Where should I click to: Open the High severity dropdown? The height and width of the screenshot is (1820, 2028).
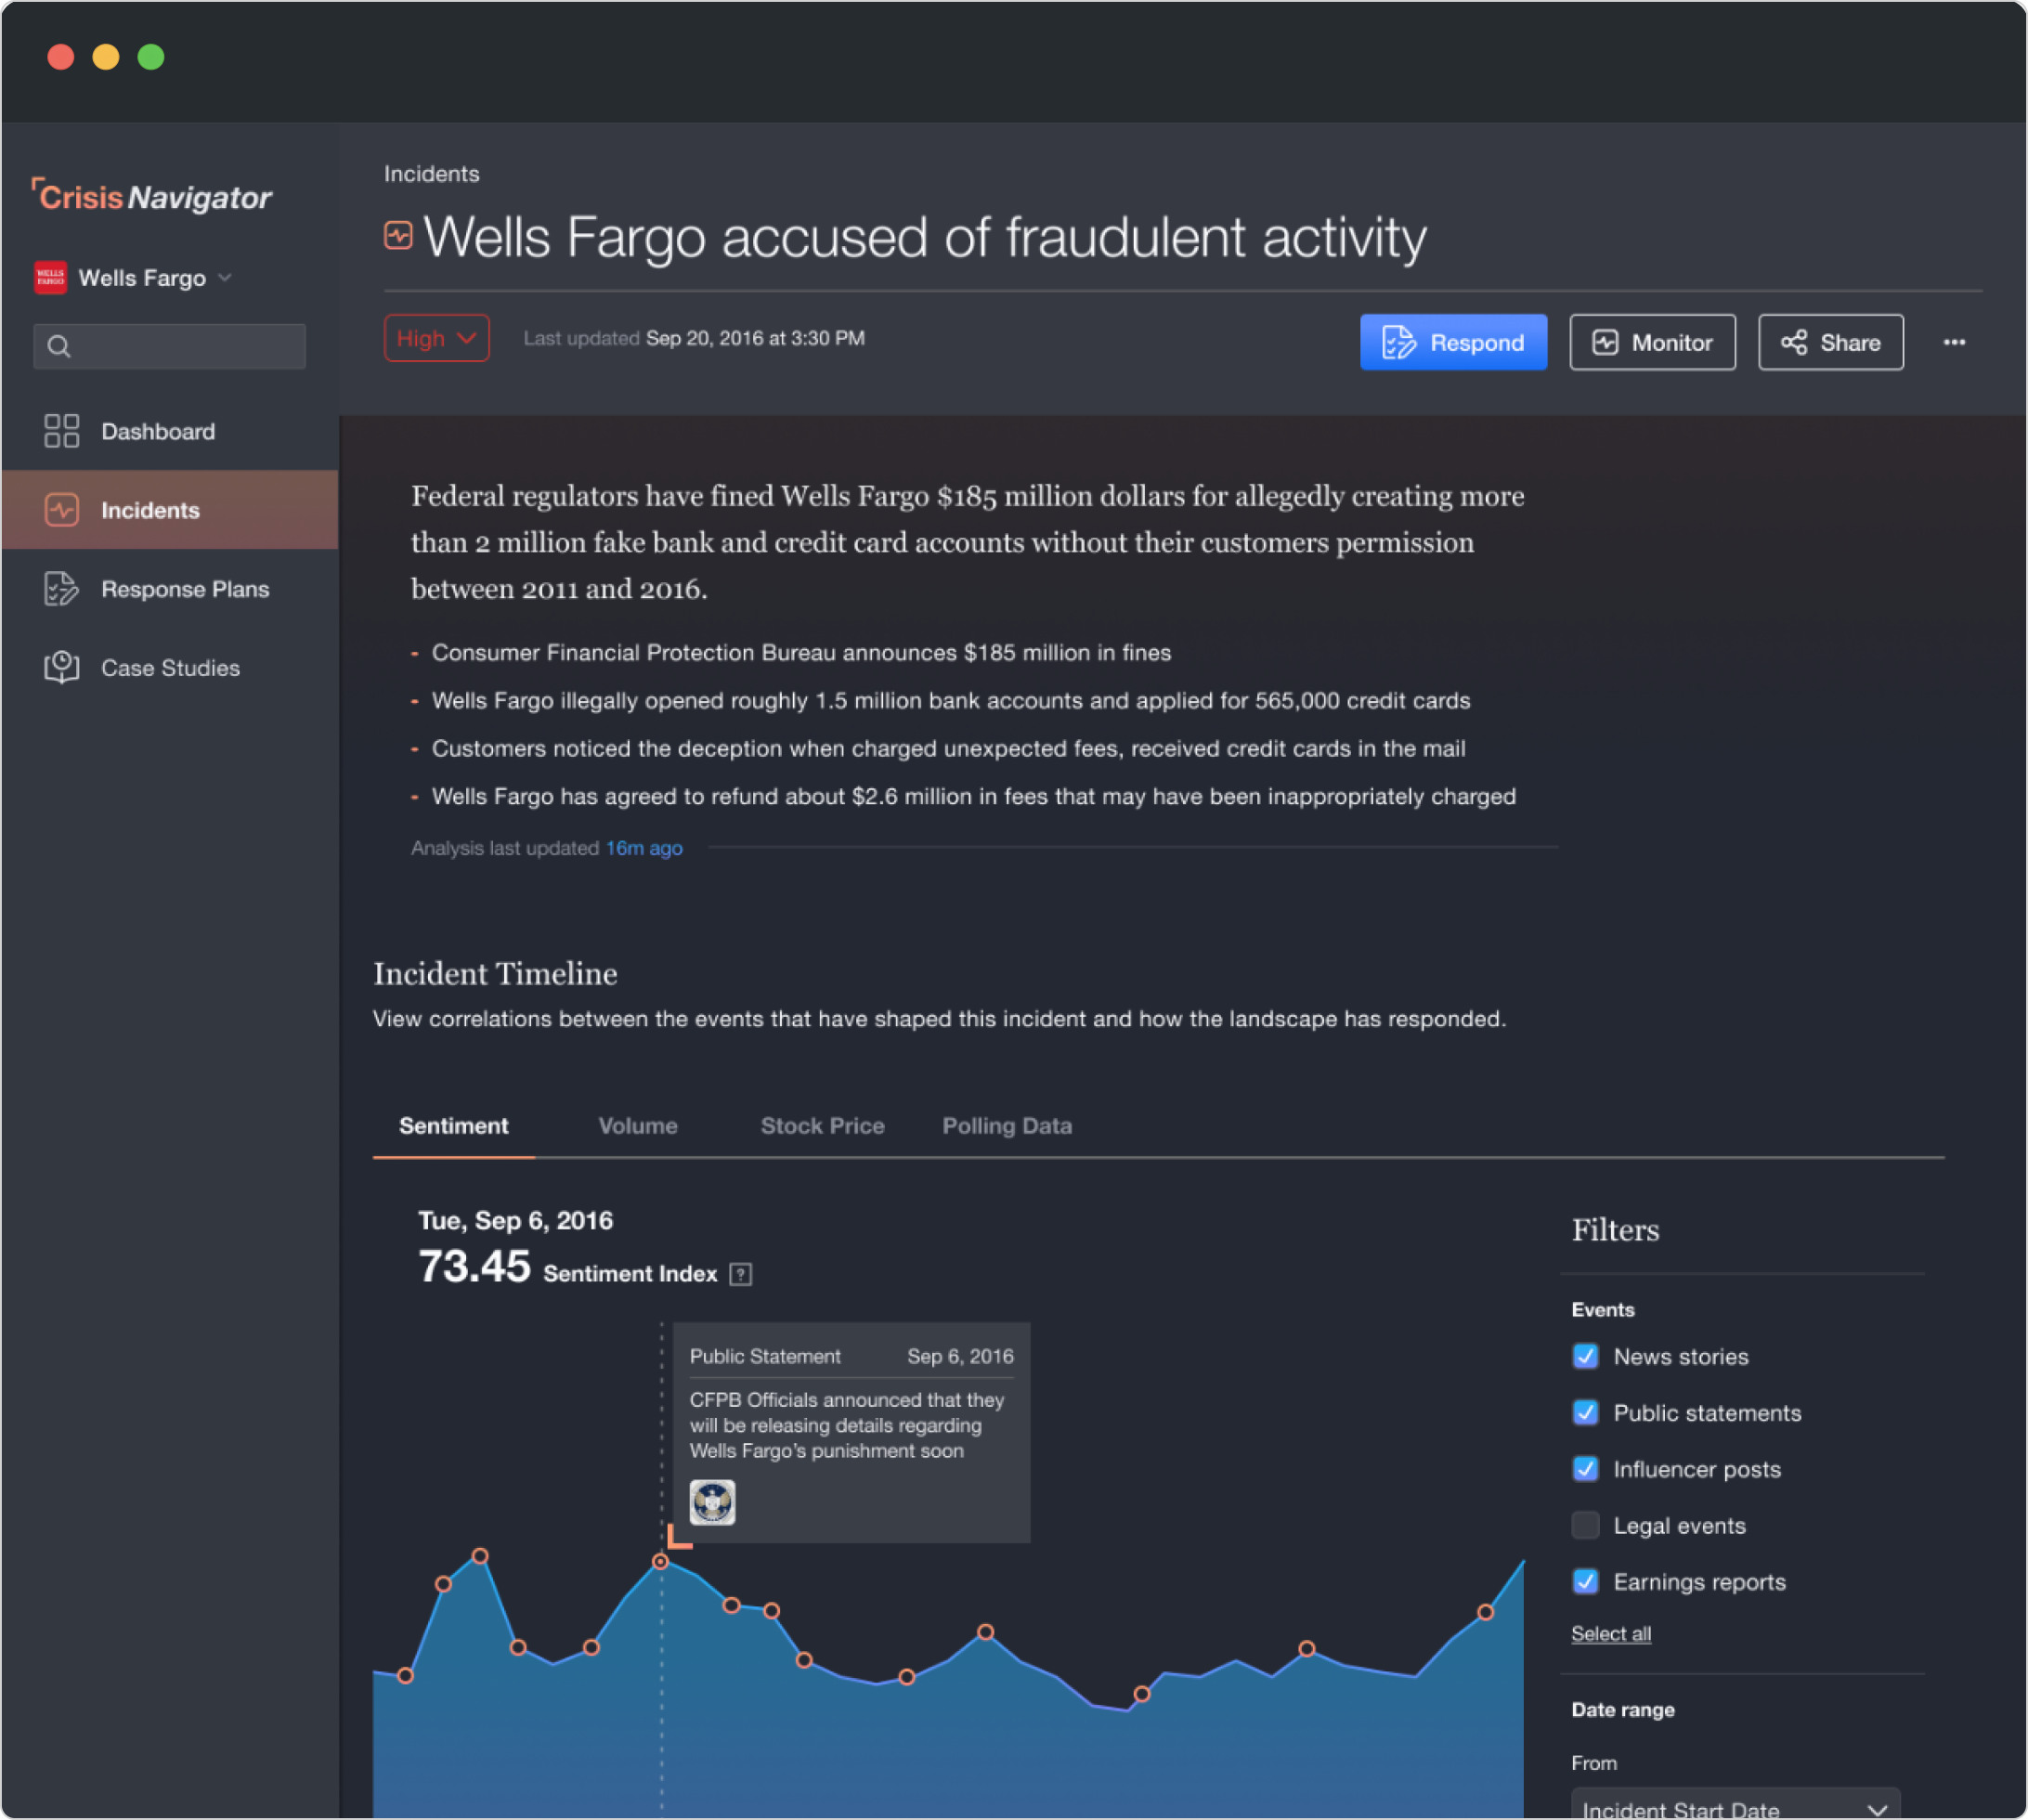click(x=436, y=338)
